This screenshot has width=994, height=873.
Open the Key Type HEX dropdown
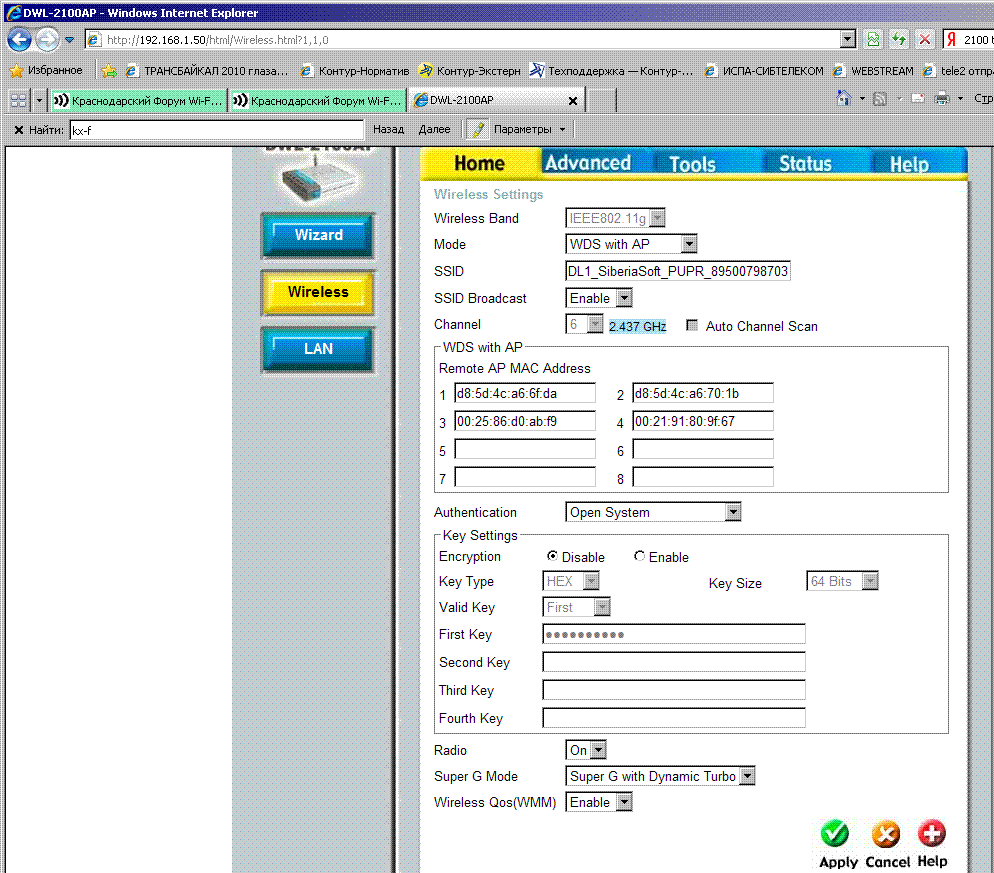click(571, 581)
